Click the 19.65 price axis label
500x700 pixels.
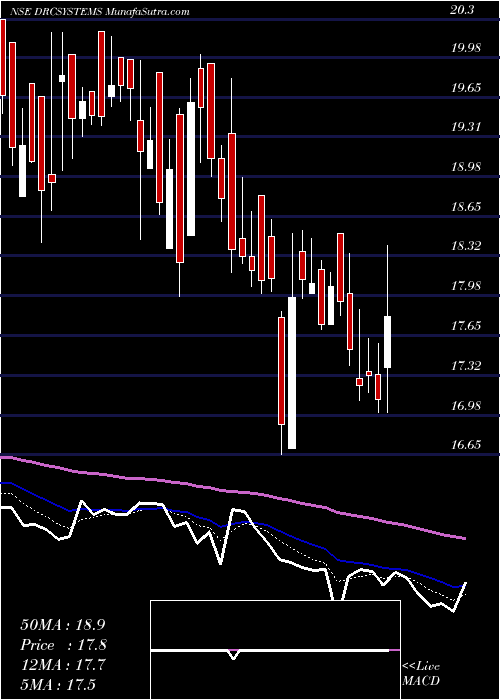(x=466, y=88)
